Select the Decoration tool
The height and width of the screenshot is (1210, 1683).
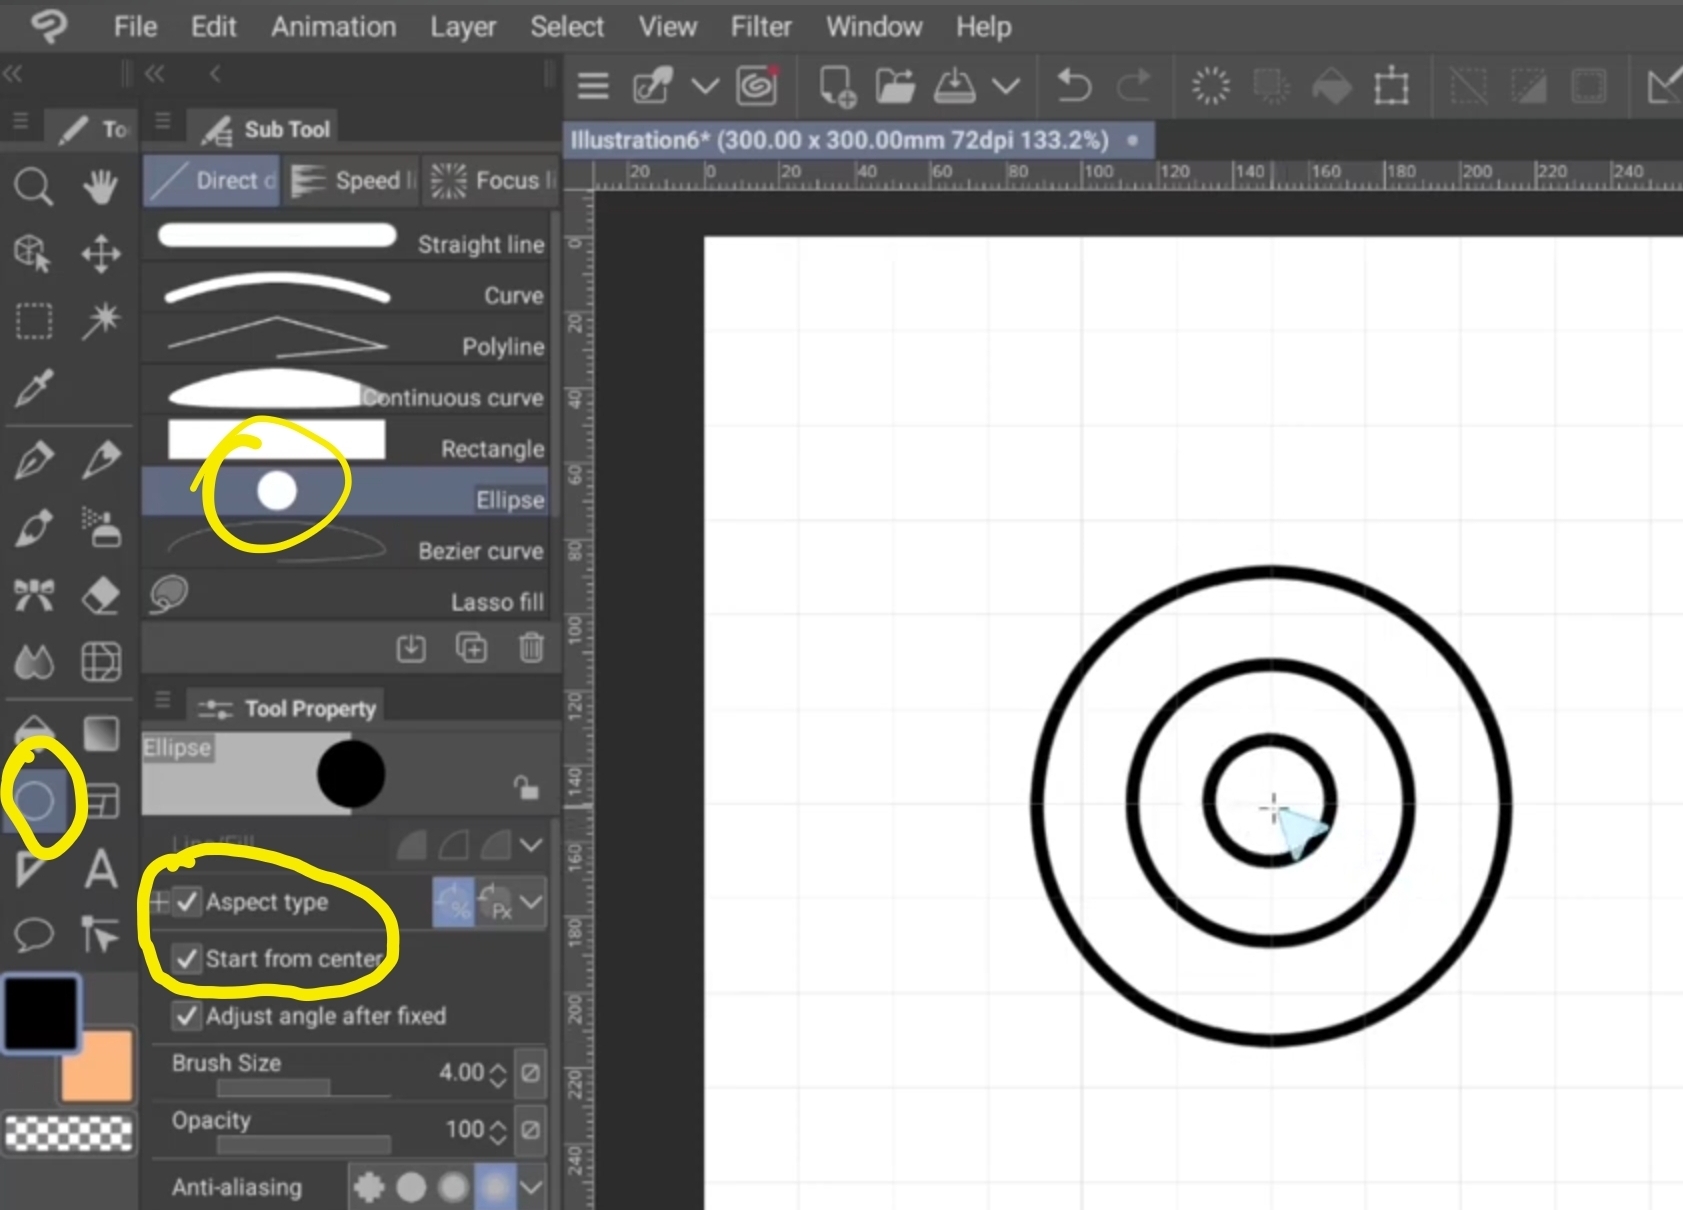pyautogui.click(x=34, y=595)
